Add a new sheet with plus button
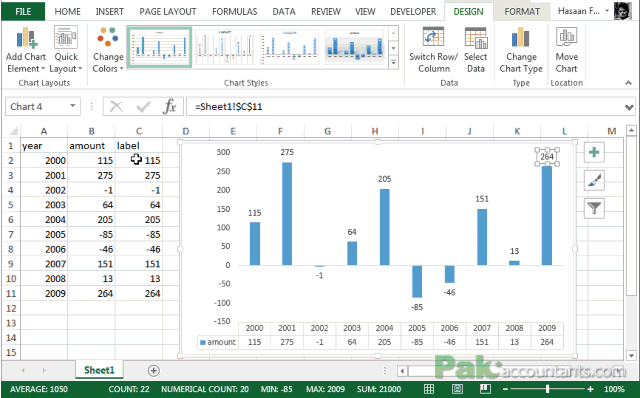The height and width of the screenshot is (398, 640). tap(153, 371)
